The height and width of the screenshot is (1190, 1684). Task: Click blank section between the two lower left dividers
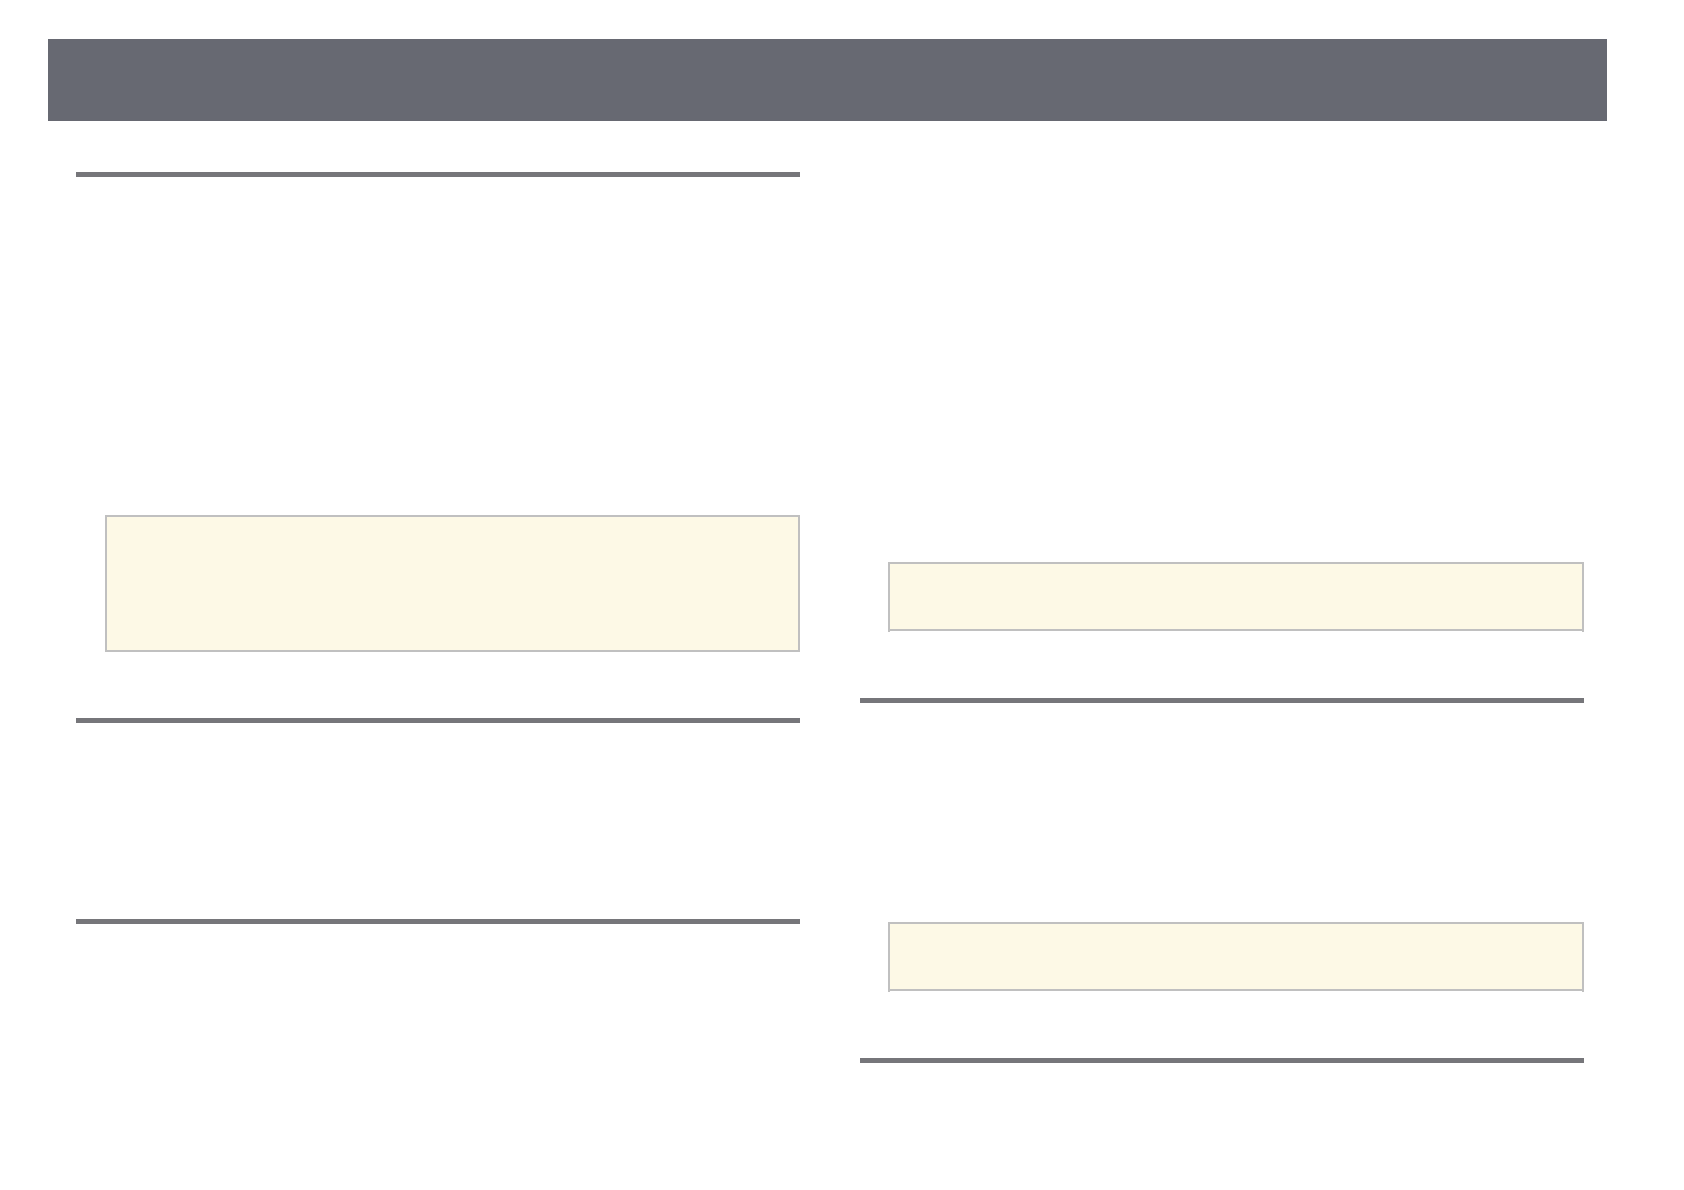(437, 820)
